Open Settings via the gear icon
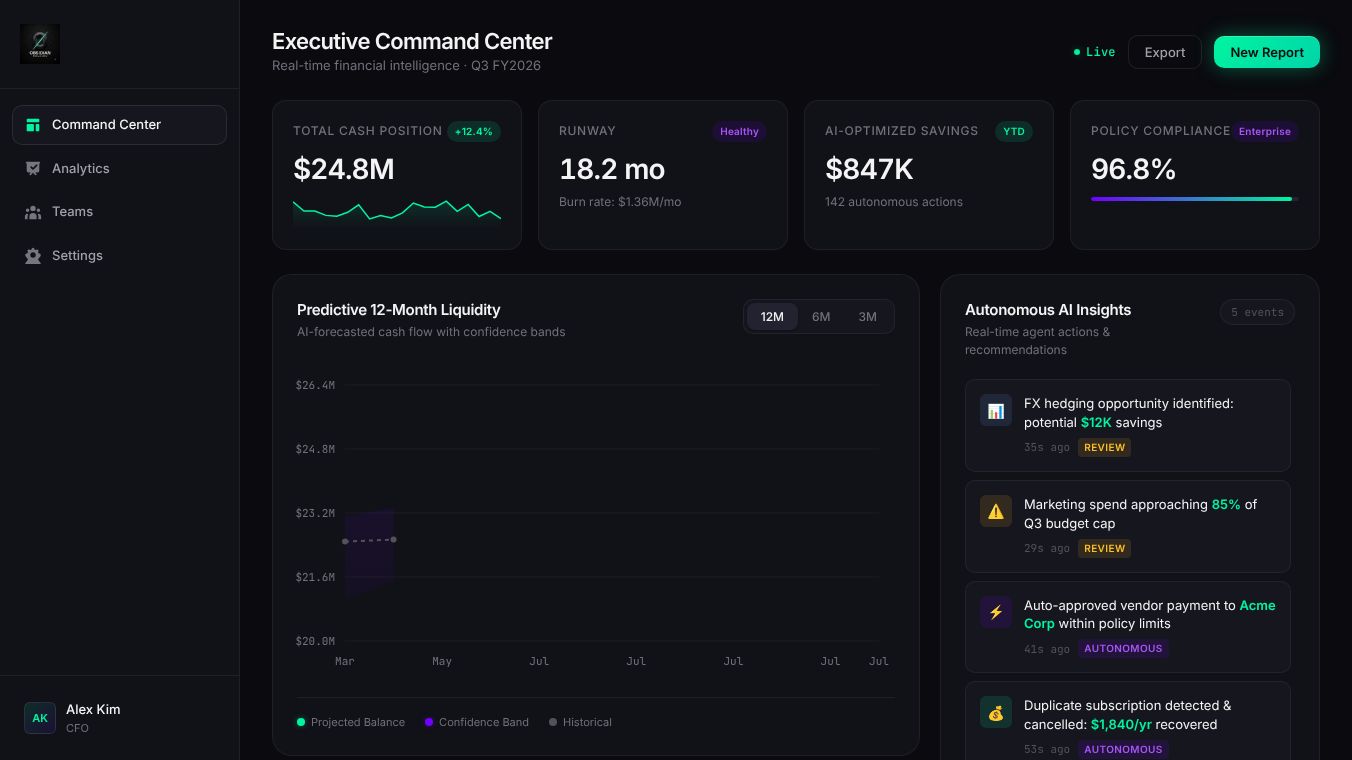Viewport: 1352px width, 760px height. tap(33, 256)
